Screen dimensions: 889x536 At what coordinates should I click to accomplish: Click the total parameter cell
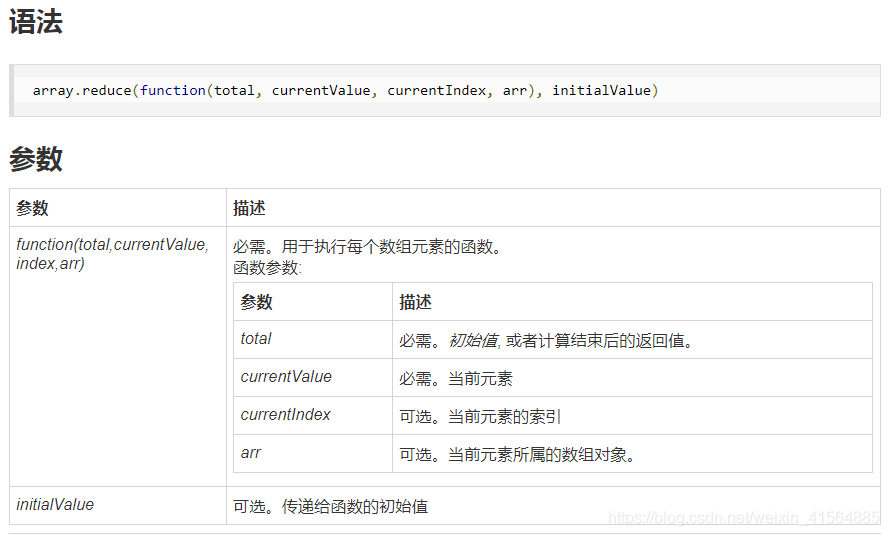pos(313,339)
